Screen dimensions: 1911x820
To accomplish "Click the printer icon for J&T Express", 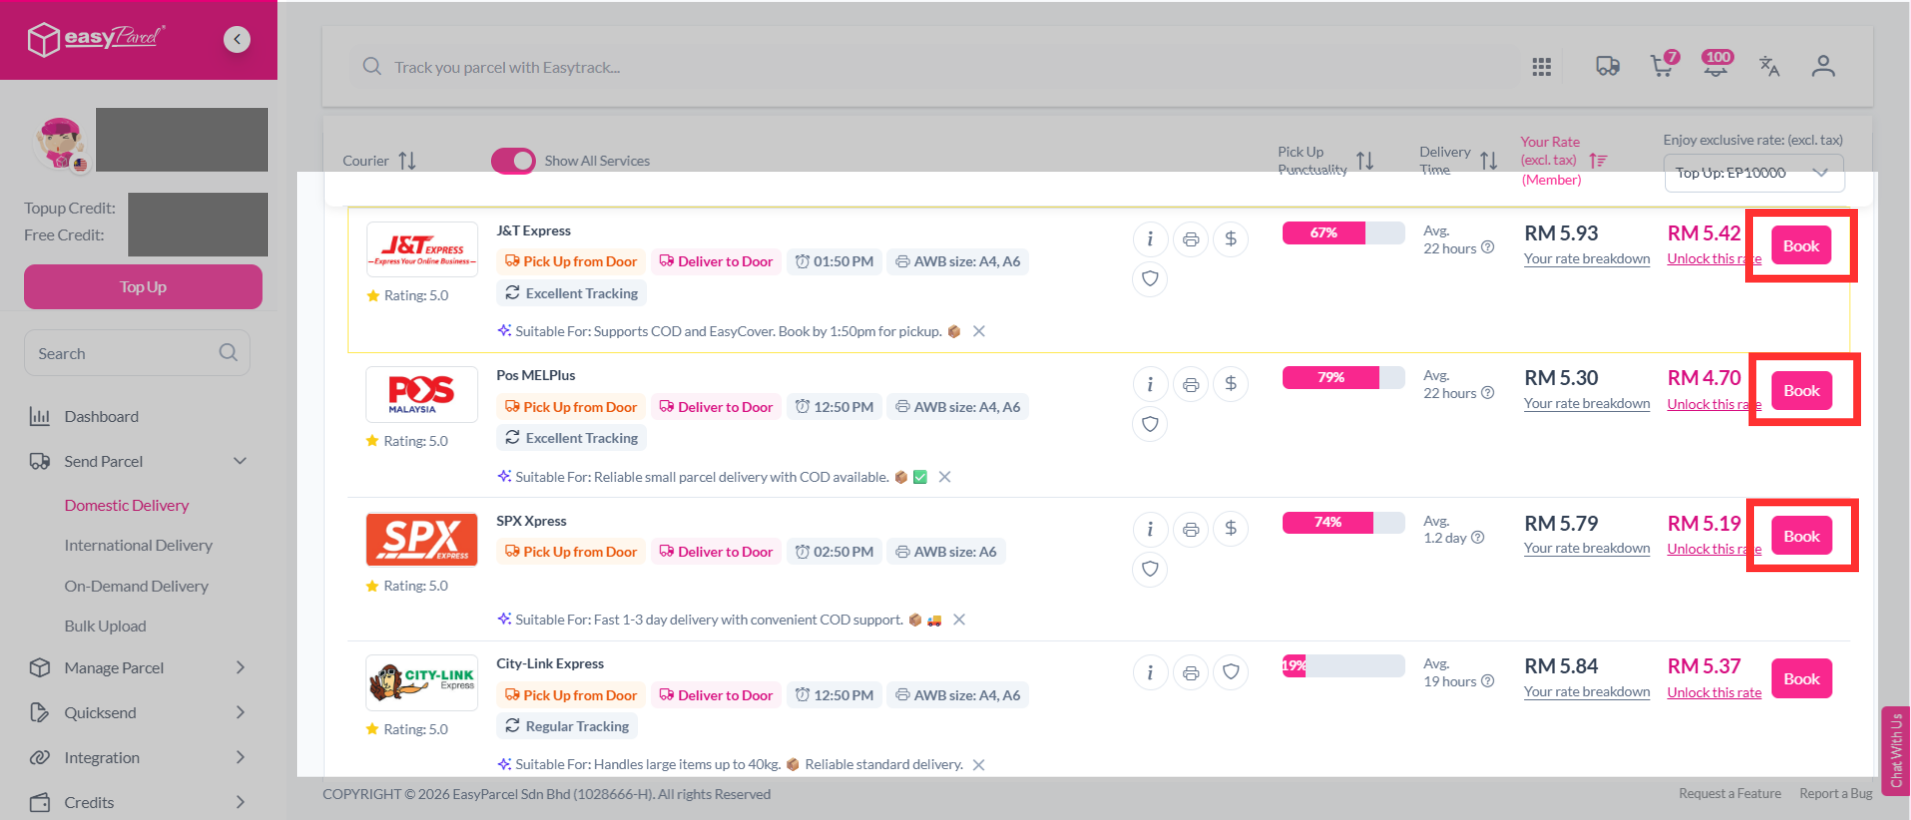I will (1191, 239).
